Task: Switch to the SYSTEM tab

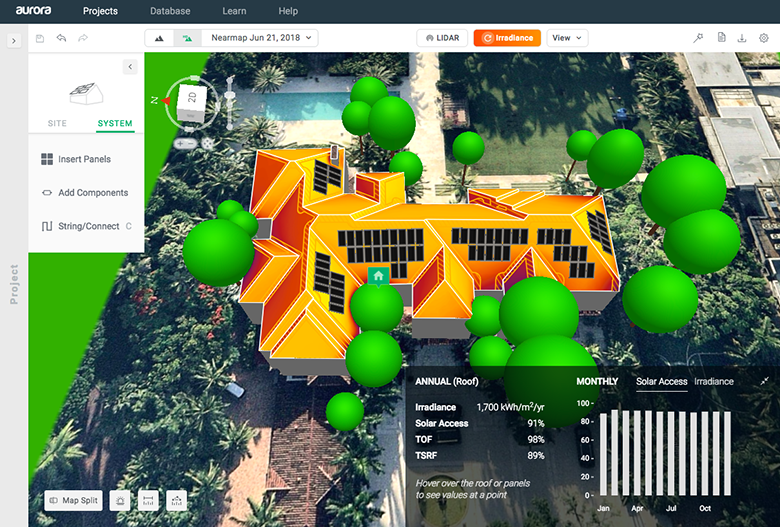Action: click(115, 123)
